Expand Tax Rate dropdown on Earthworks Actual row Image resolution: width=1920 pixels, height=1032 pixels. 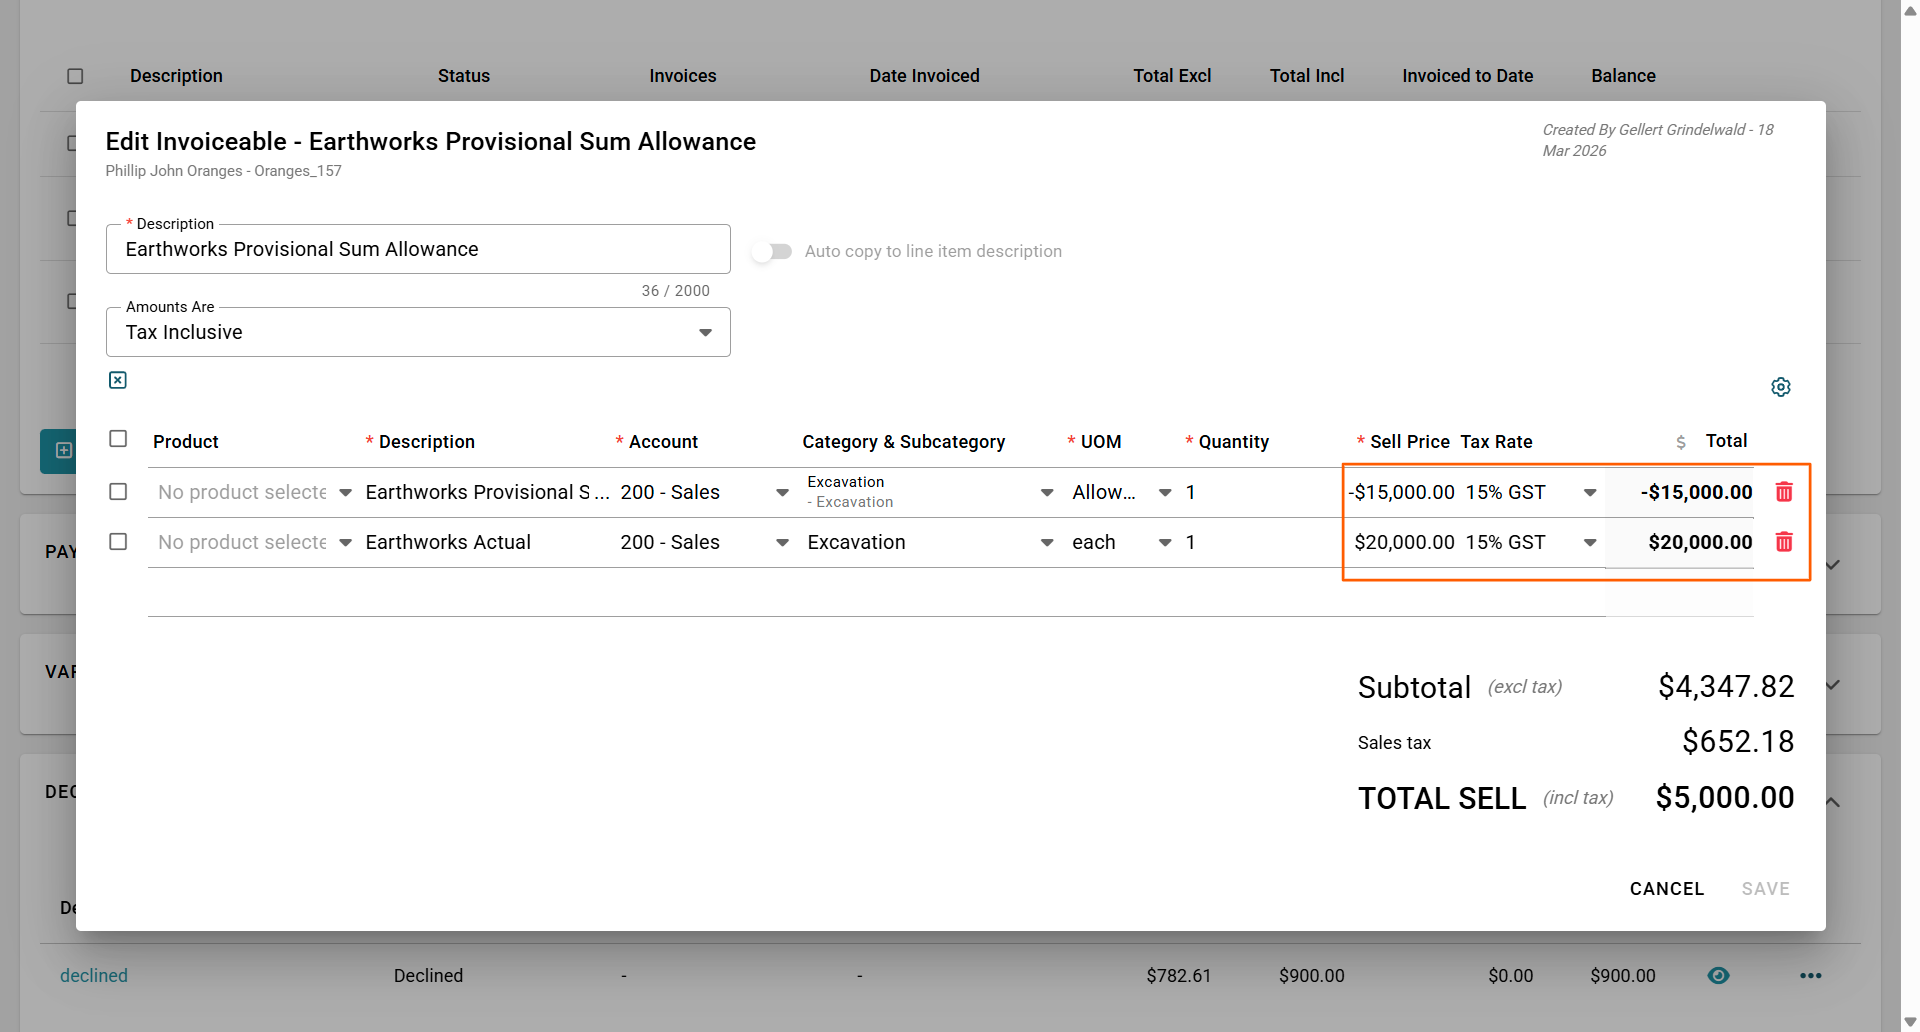point(1589,542)
